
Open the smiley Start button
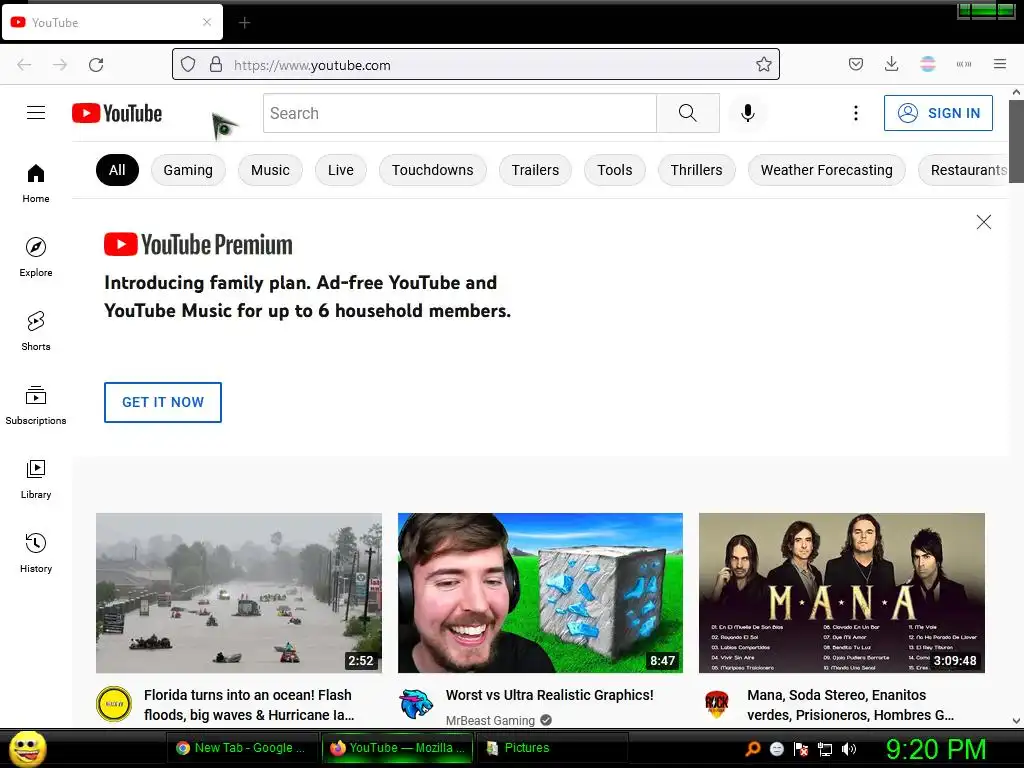tap(27, 748)
